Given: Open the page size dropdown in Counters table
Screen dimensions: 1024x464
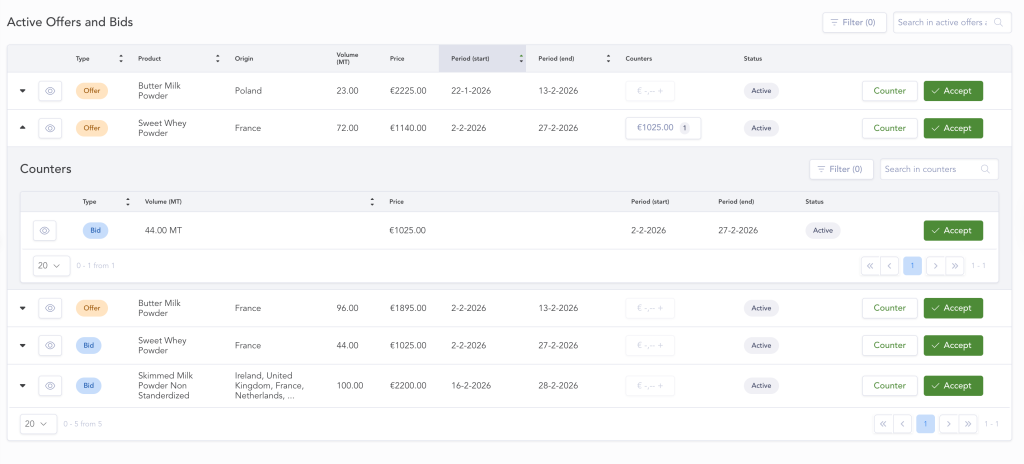Looking at the screenshot, I should click(52, 266).
